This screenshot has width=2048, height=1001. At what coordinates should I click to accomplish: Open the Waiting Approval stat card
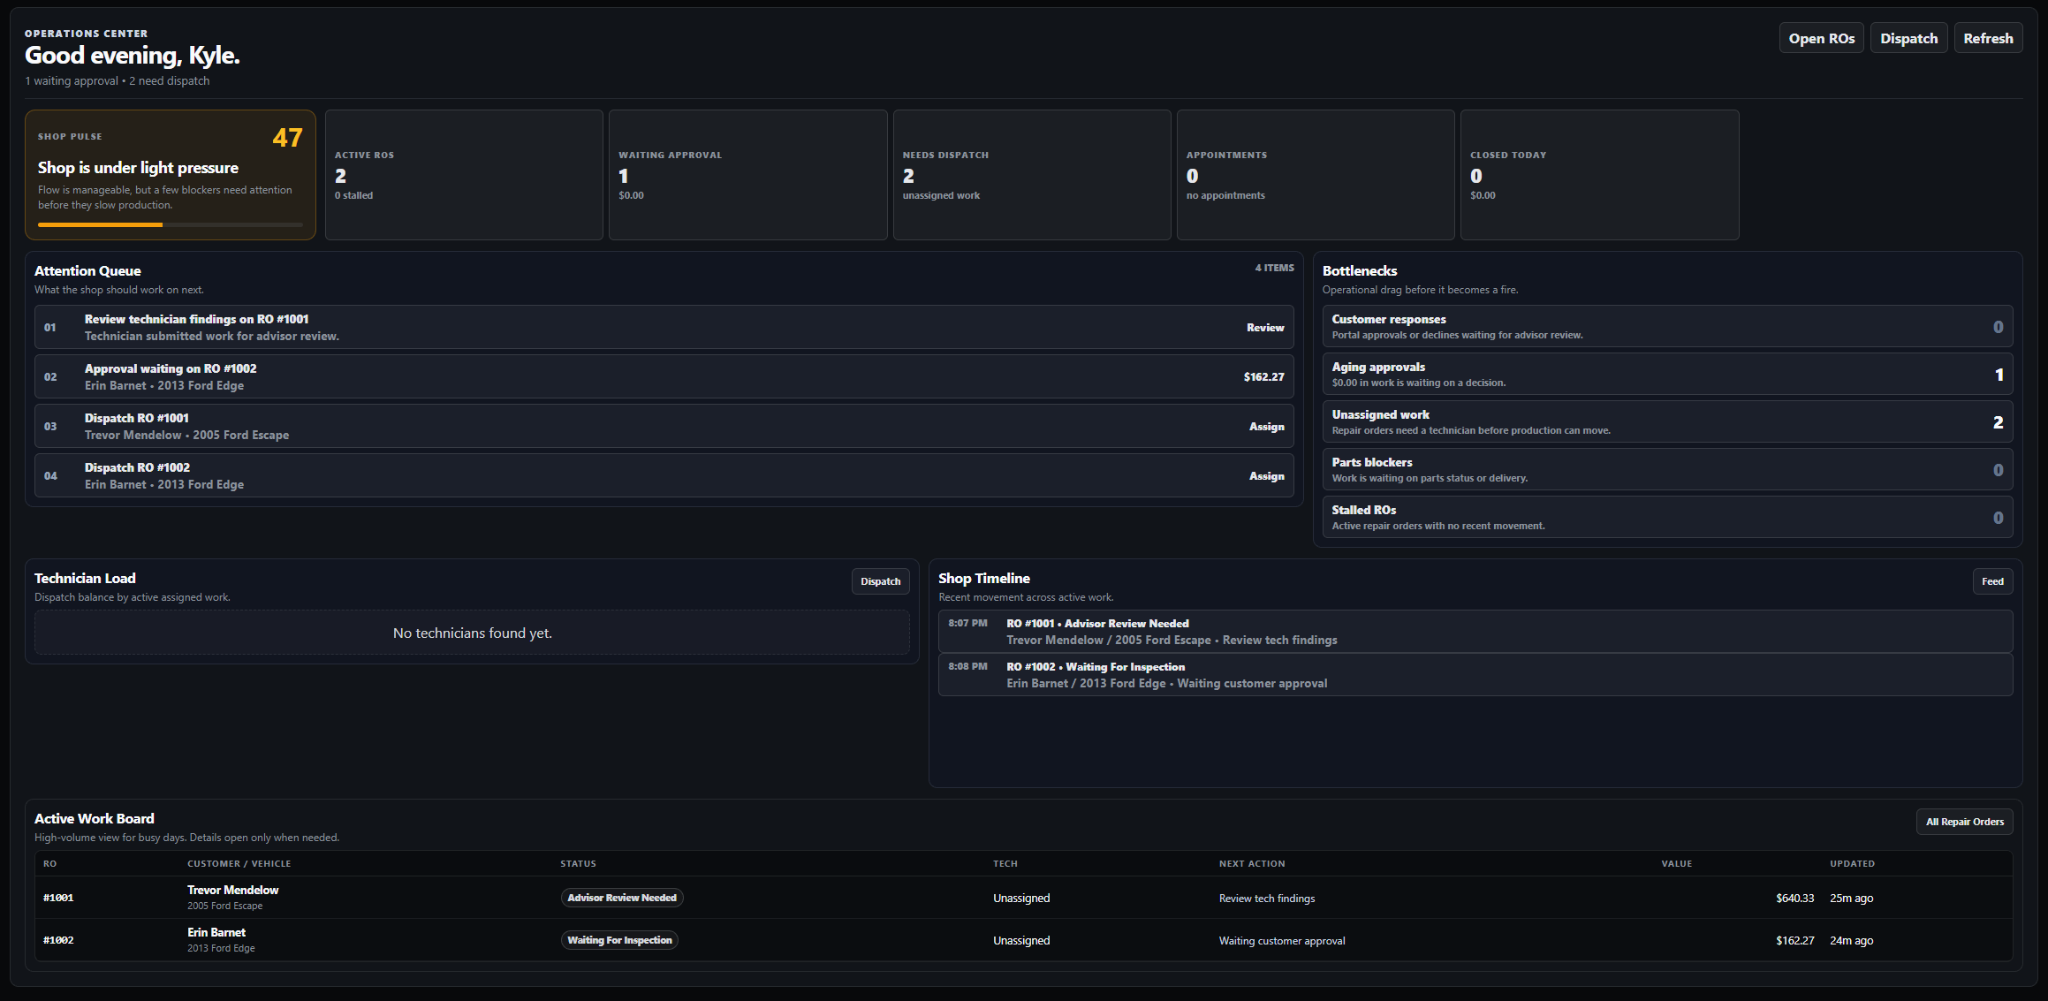[748, 175]
